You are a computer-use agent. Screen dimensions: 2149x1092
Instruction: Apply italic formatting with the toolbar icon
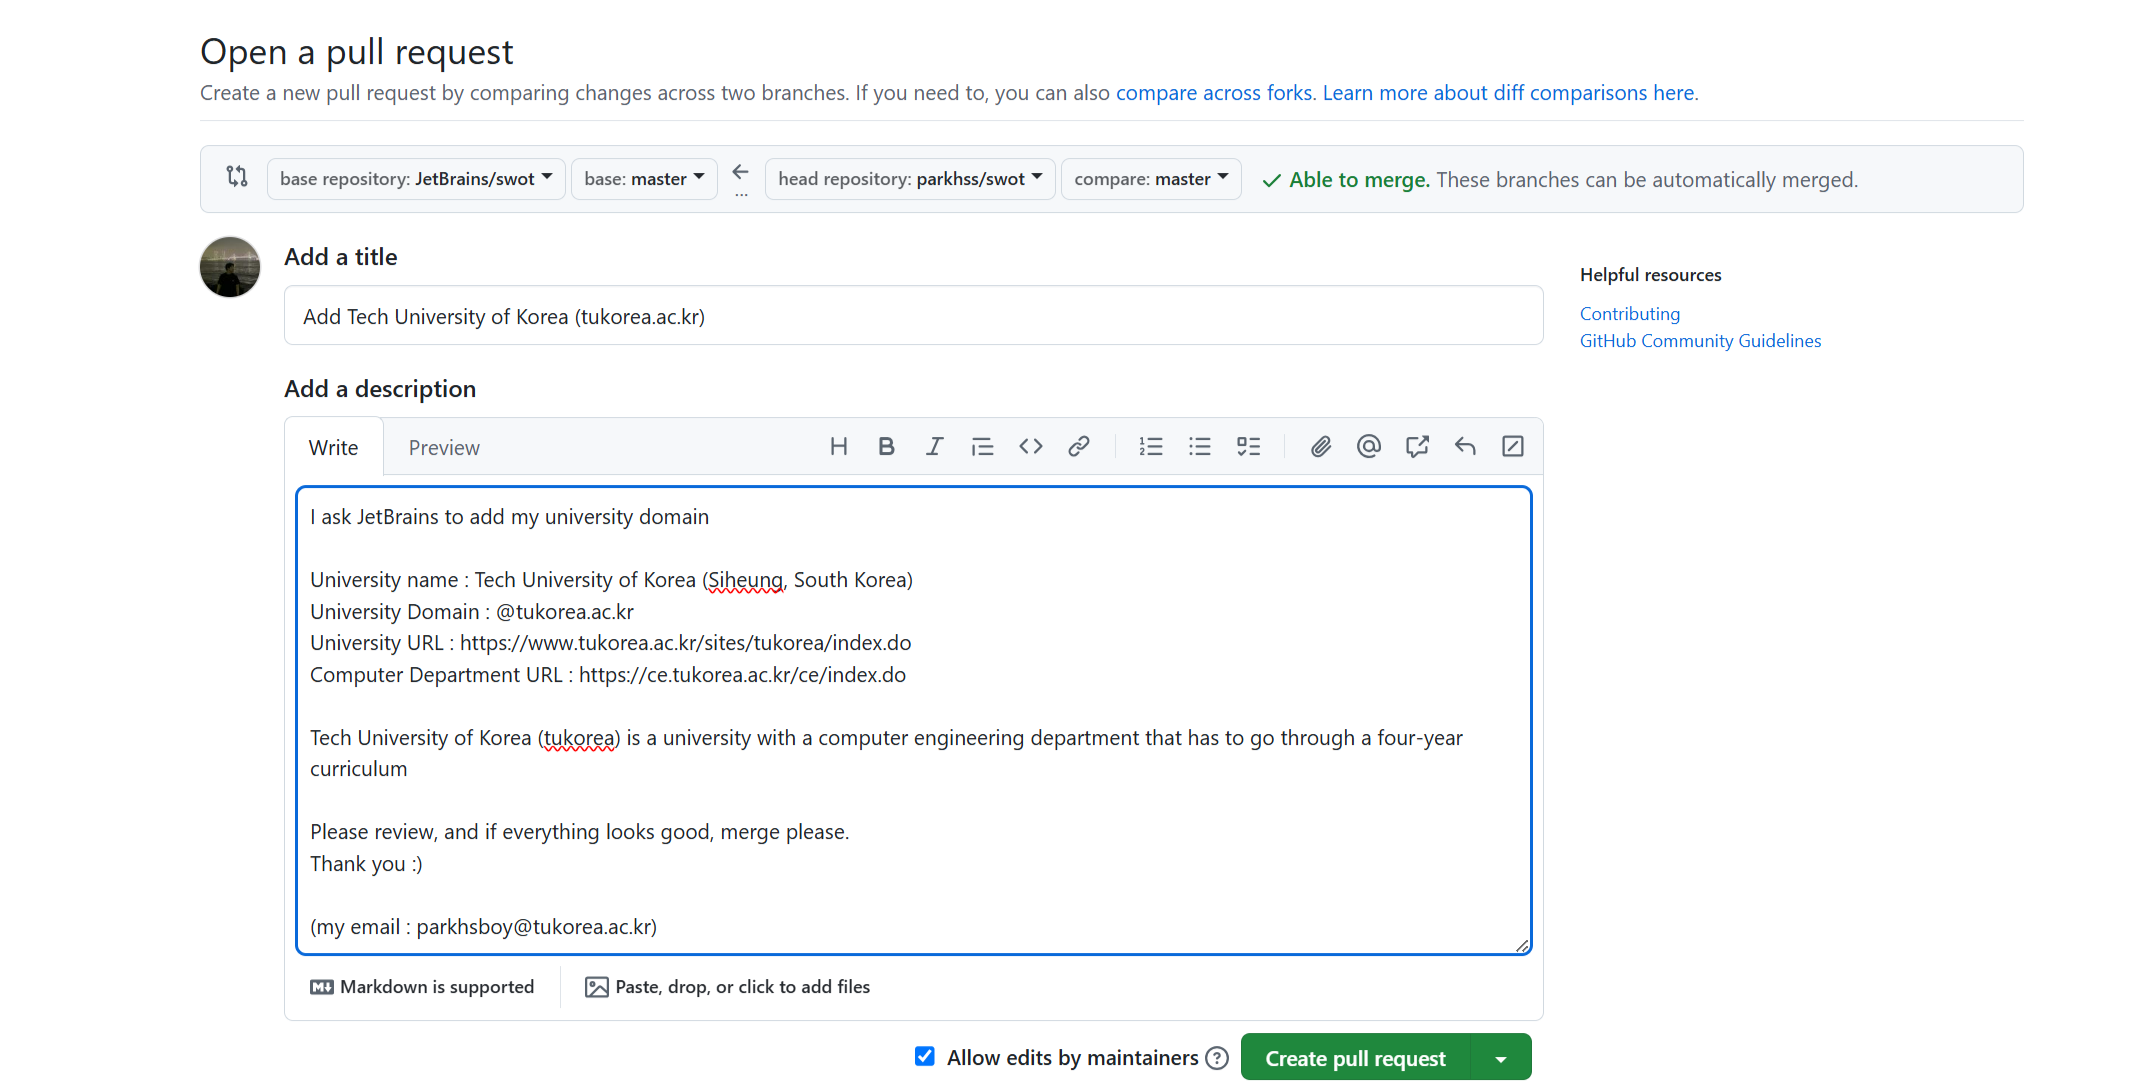pos(934,446)
